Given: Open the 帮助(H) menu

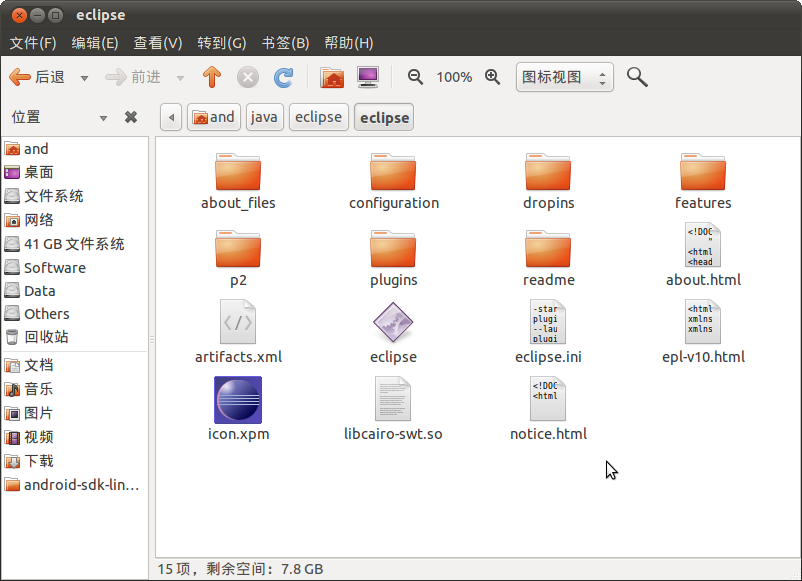Looking at the screenshot, I should [x=349, y=43].
